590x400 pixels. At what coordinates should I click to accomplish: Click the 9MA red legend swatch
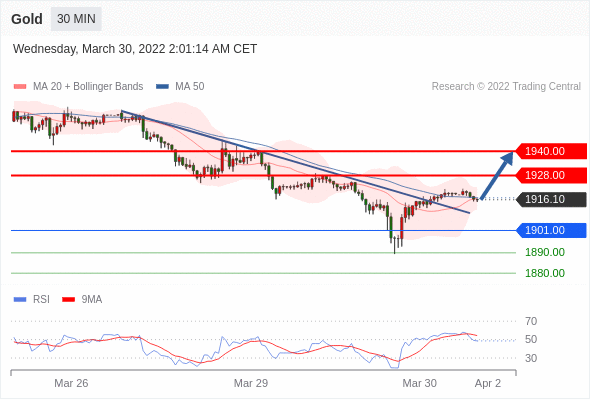68,300
